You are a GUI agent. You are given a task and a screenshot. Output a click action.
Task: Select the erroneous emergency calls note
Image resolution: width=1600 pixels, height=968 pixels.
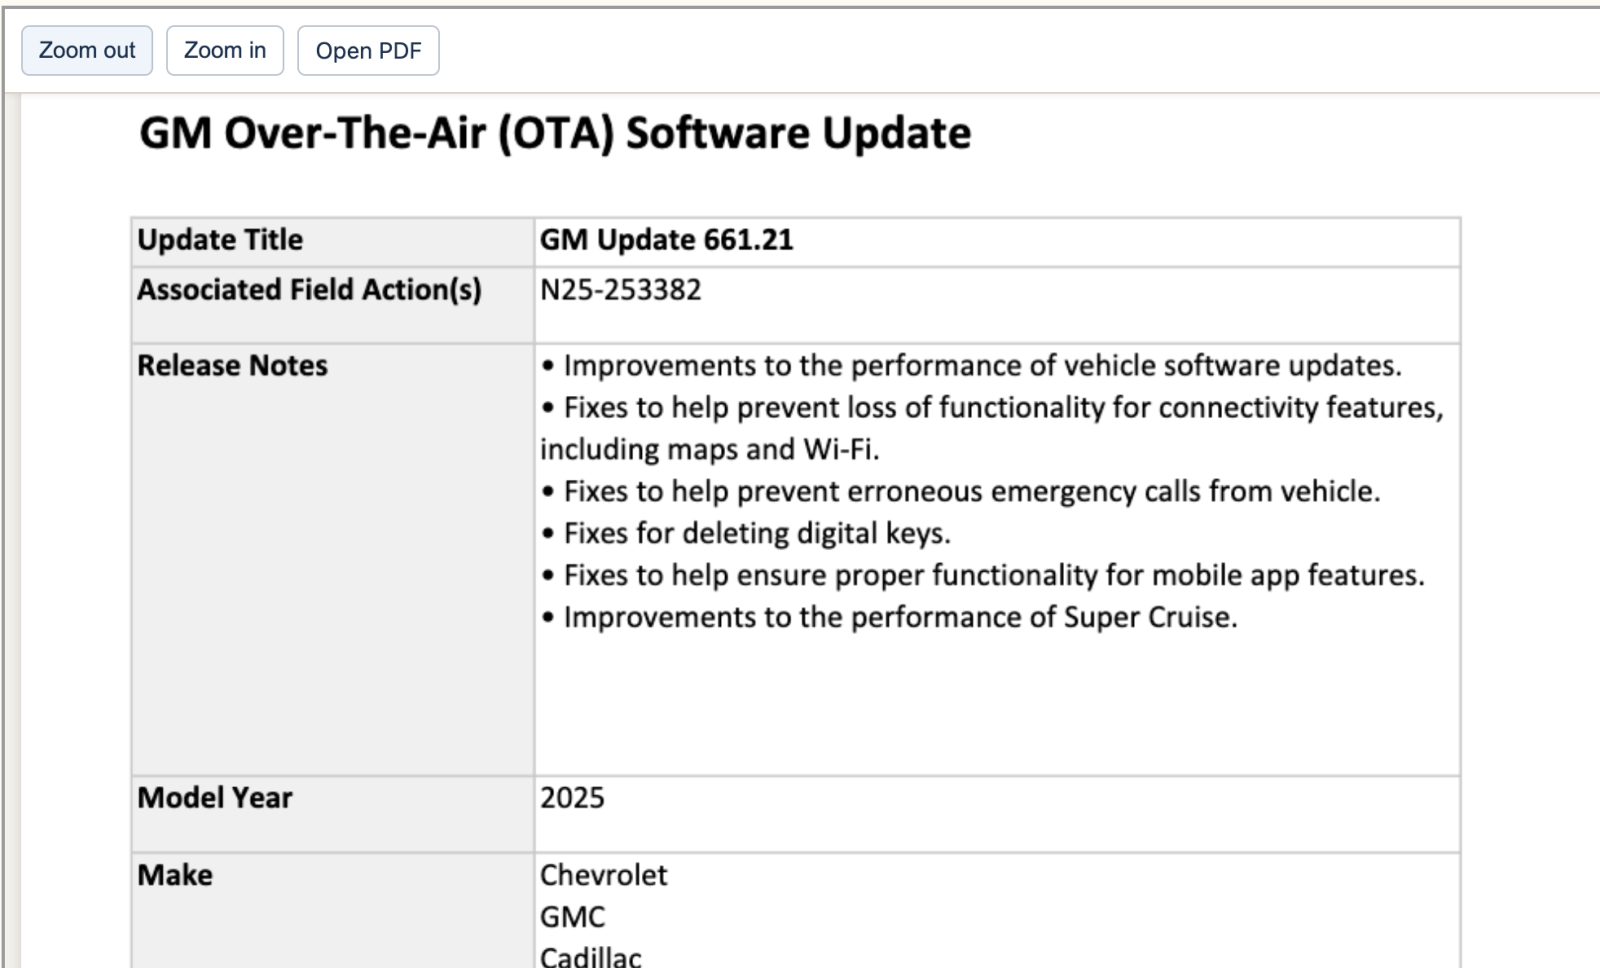point(961,492)
